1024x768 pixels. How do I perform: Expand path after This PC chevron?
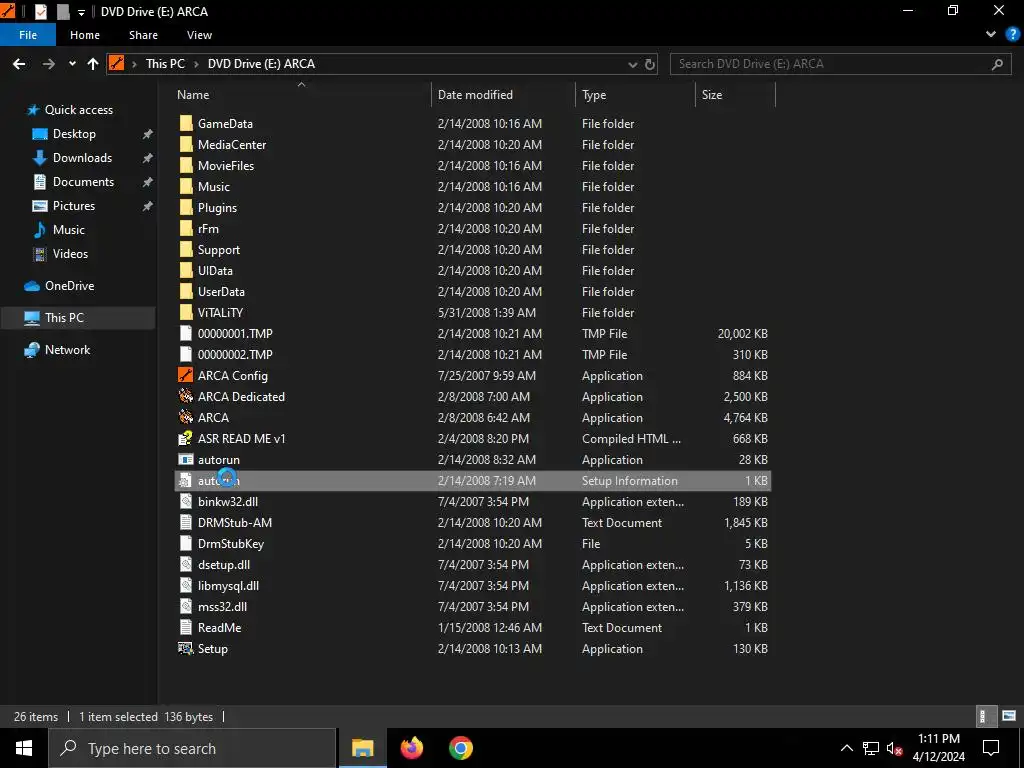pos(196,64)
